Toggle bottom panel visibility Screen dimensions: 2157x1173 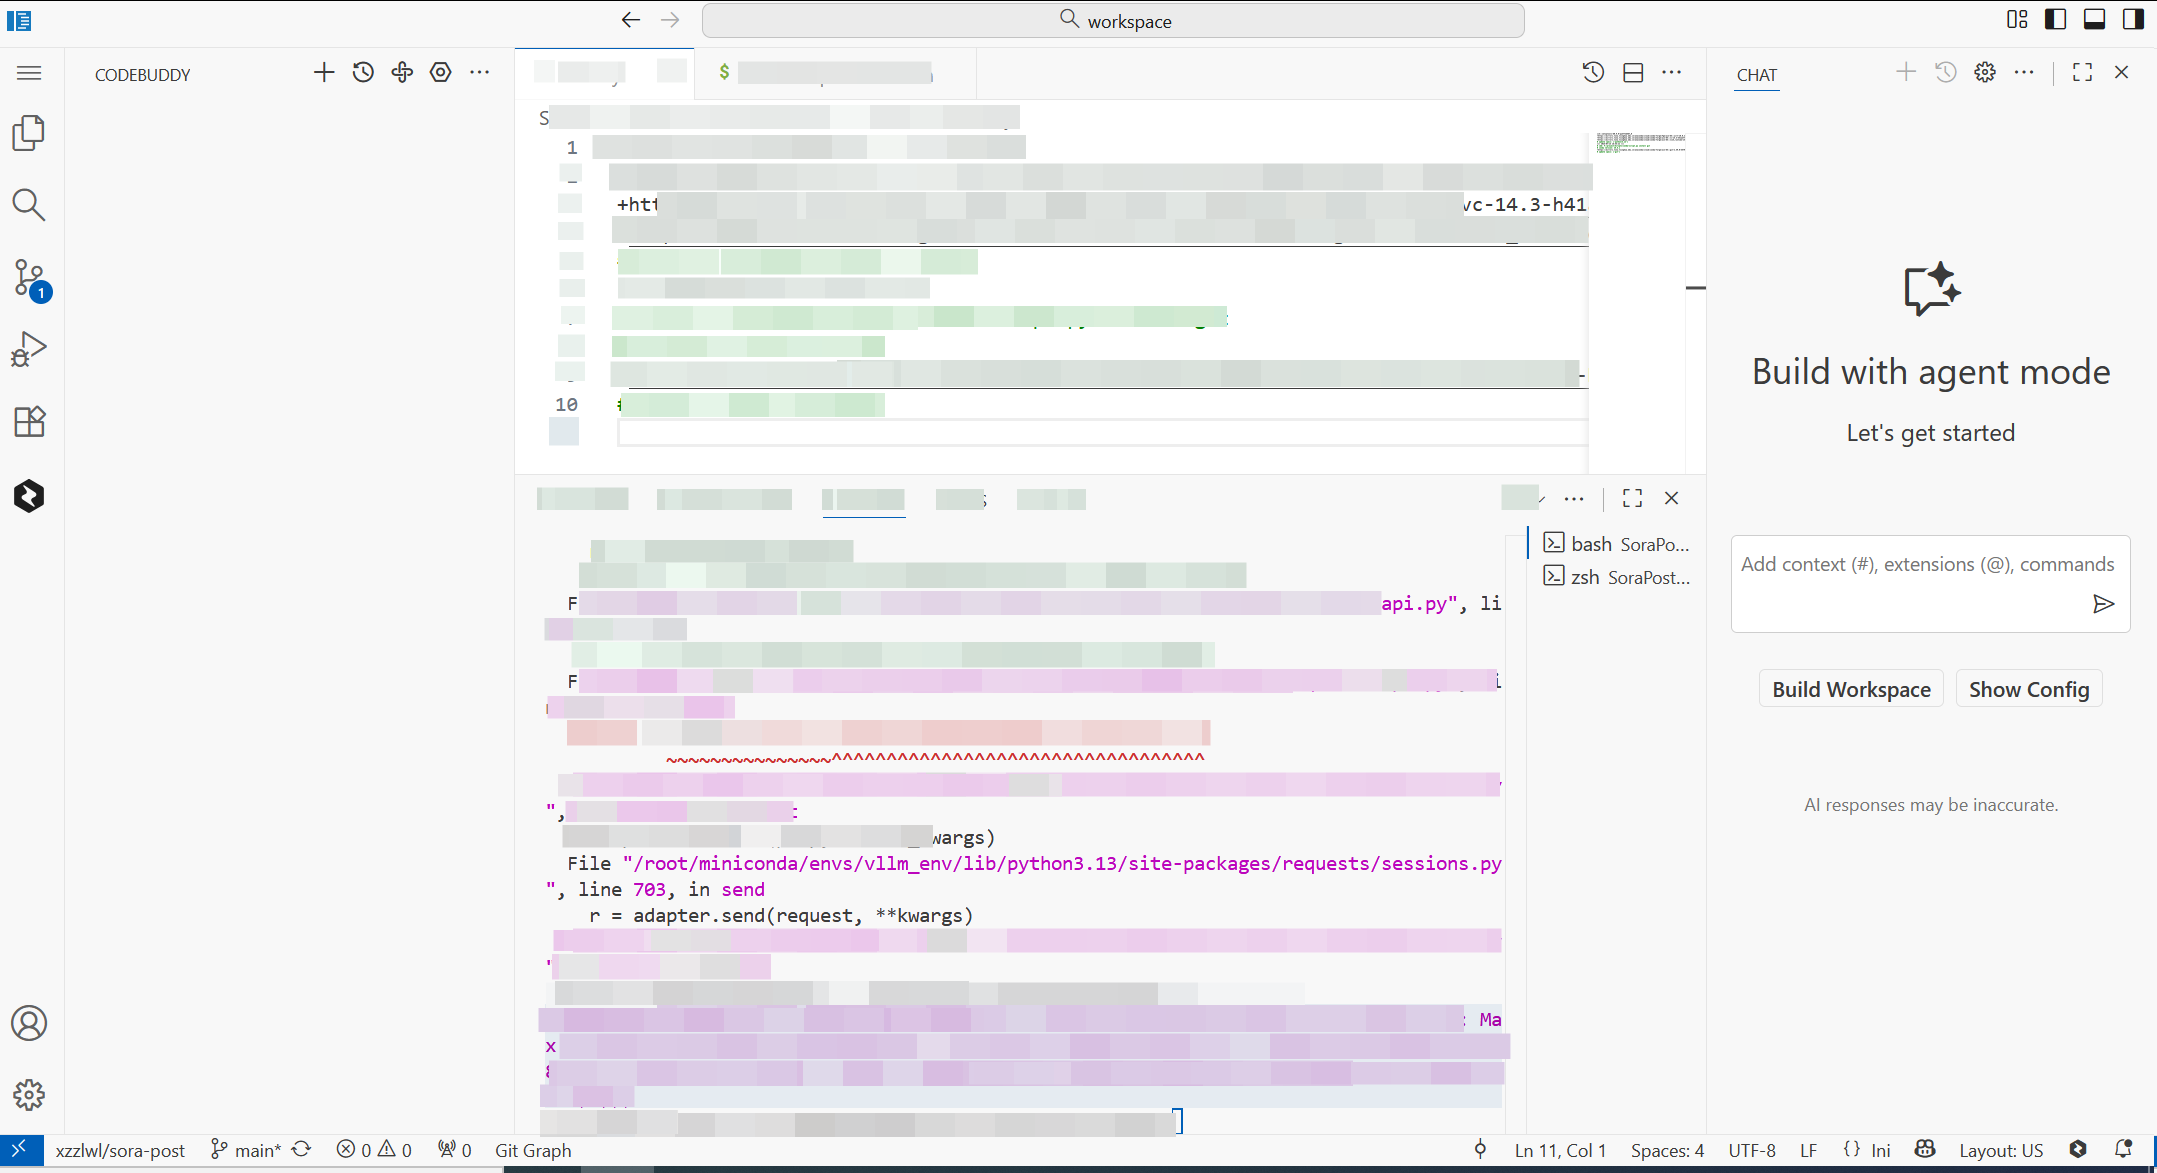(x=2095, y=19)
